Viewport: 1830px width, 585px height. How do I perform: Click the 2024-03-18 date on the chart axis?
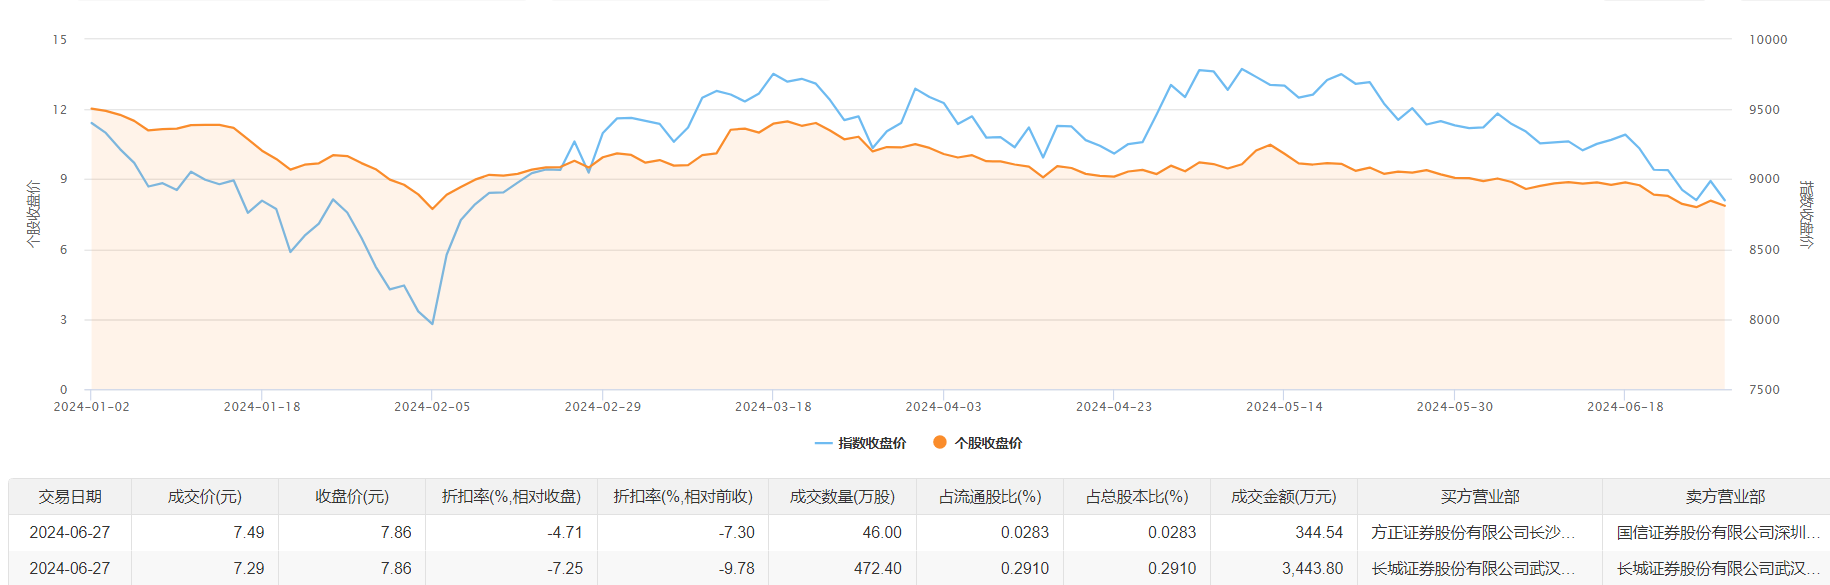[x=773, y=407]
